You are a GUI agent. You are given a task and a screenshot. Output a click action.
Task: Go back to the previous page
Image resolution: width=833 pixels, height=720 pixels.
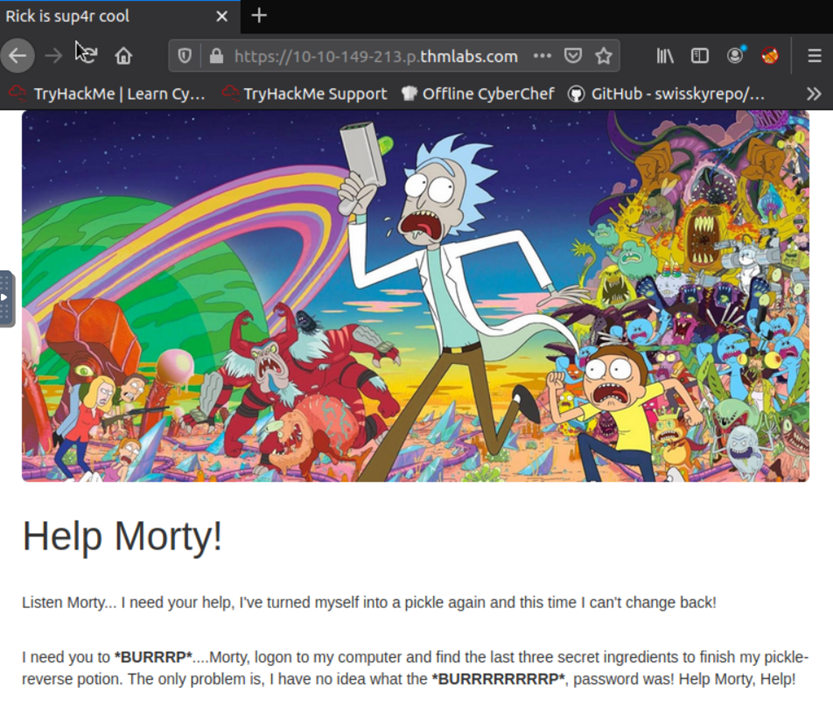18,55
